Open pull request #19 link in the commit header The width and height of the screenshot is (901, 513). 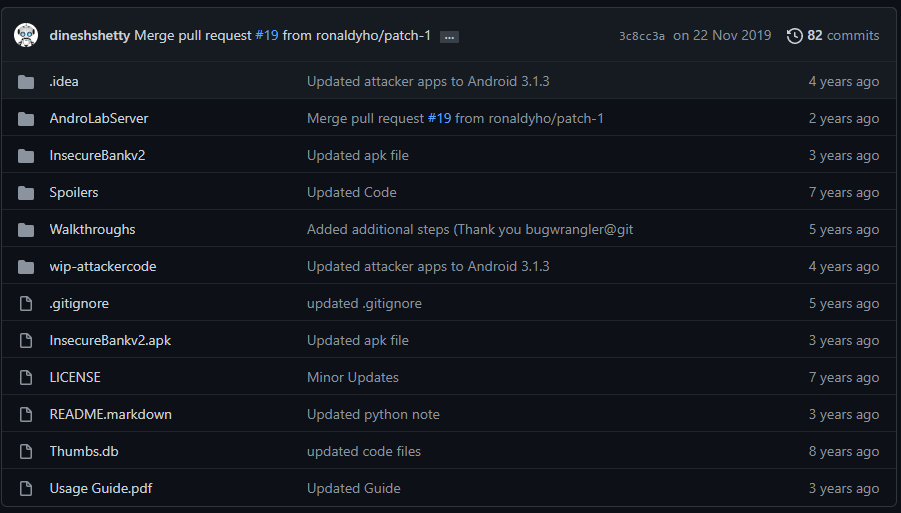pos(267,36)
